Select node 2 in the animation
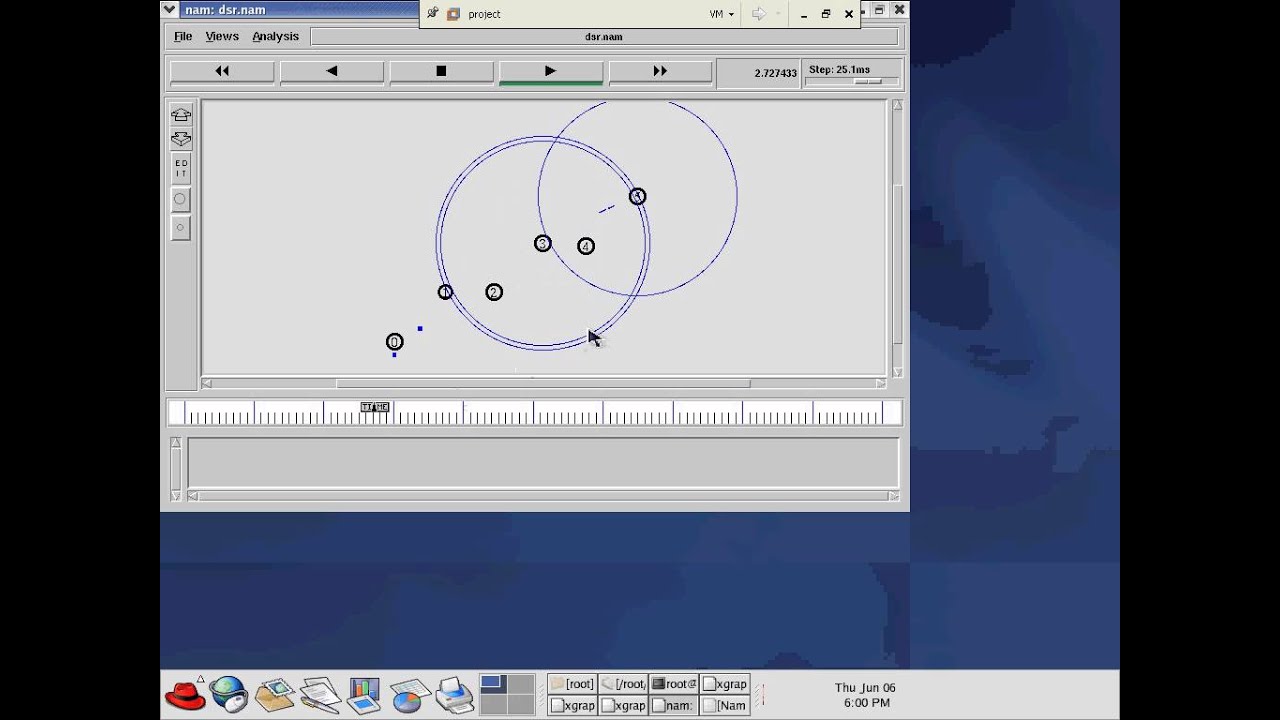This screenshot has width=1280, height=720. click(493, 292)
